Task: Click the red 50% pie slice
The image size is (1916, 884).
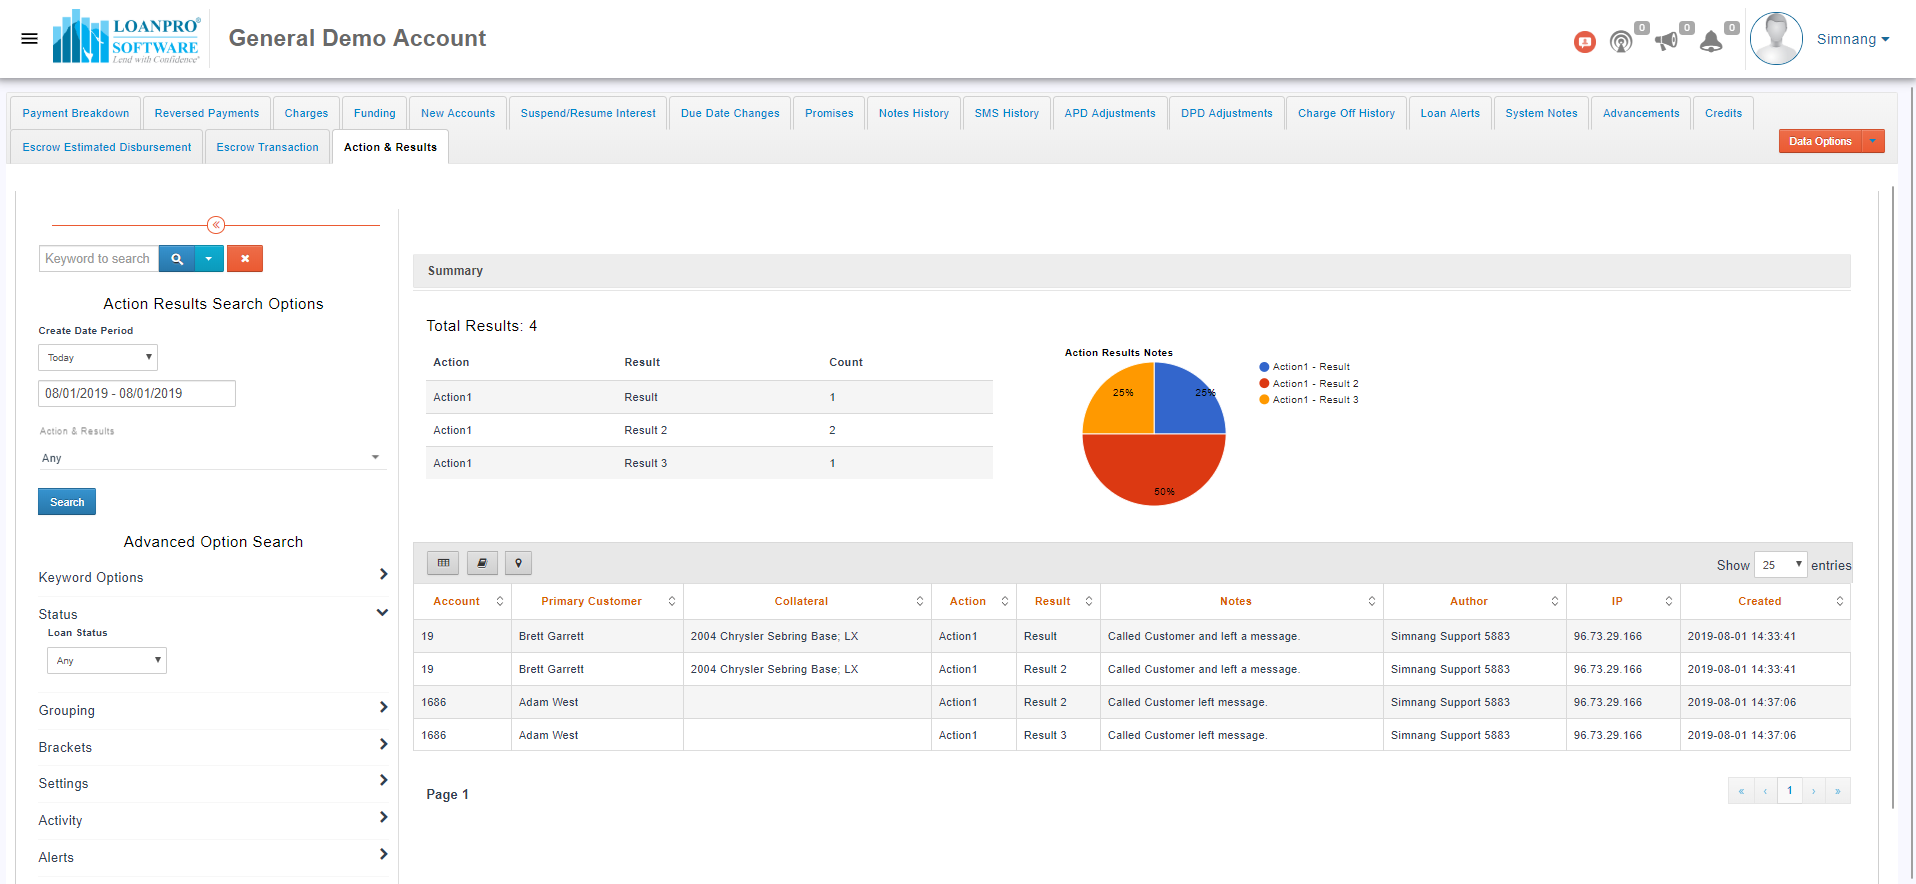Action: 1154,470
